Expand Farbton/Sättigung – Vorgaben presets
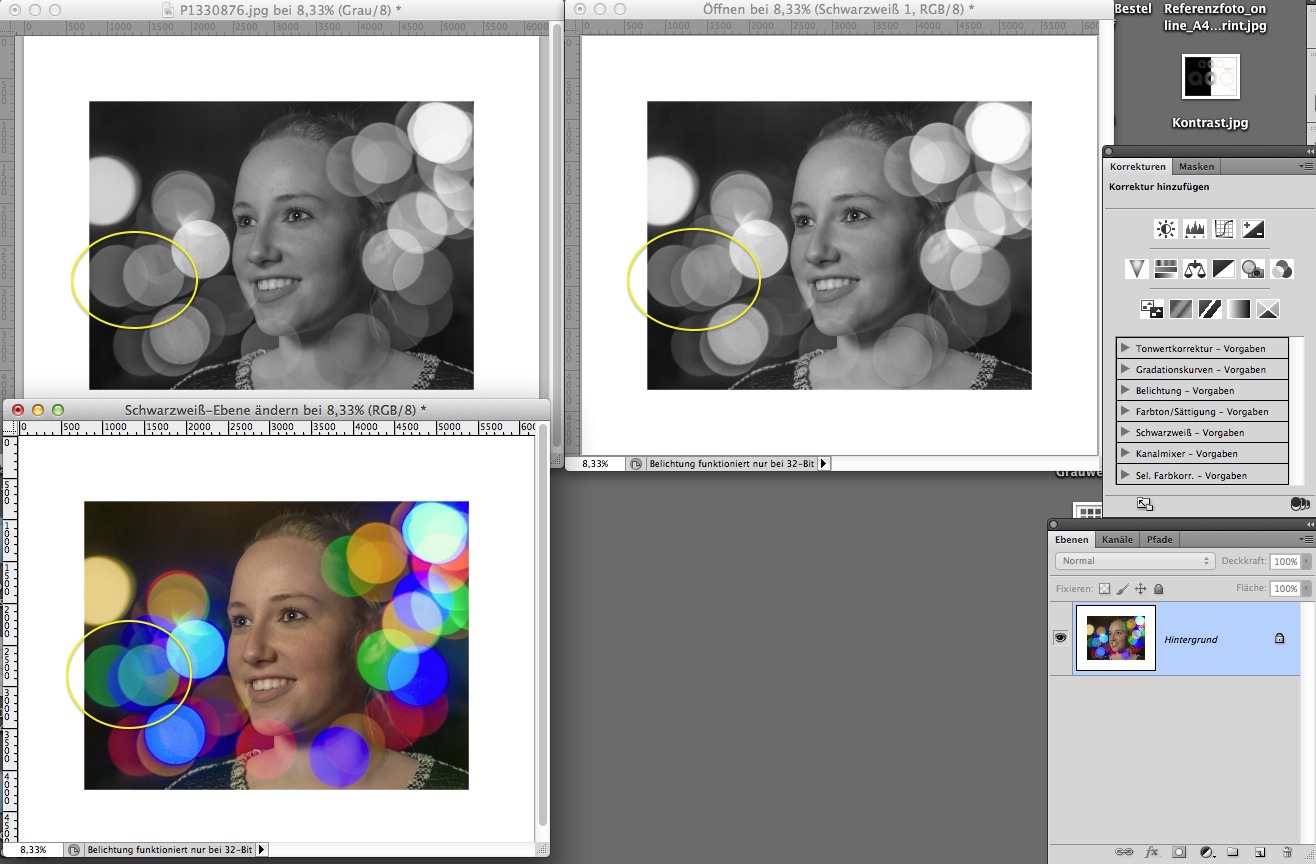The width and height of the screenshot is (1316, 864). point(1125,411)
